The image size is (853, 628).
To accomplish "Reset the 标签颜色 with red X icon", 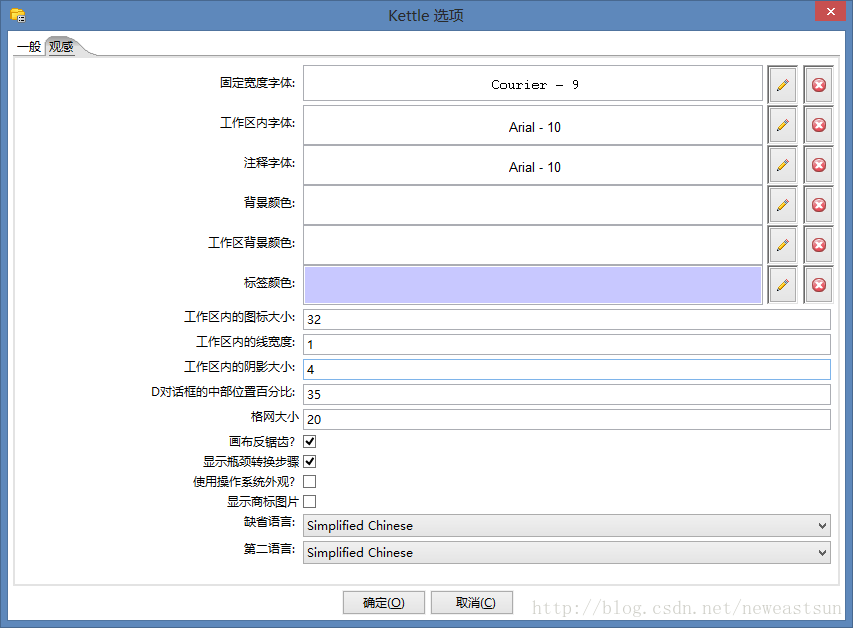I will 819,285.
